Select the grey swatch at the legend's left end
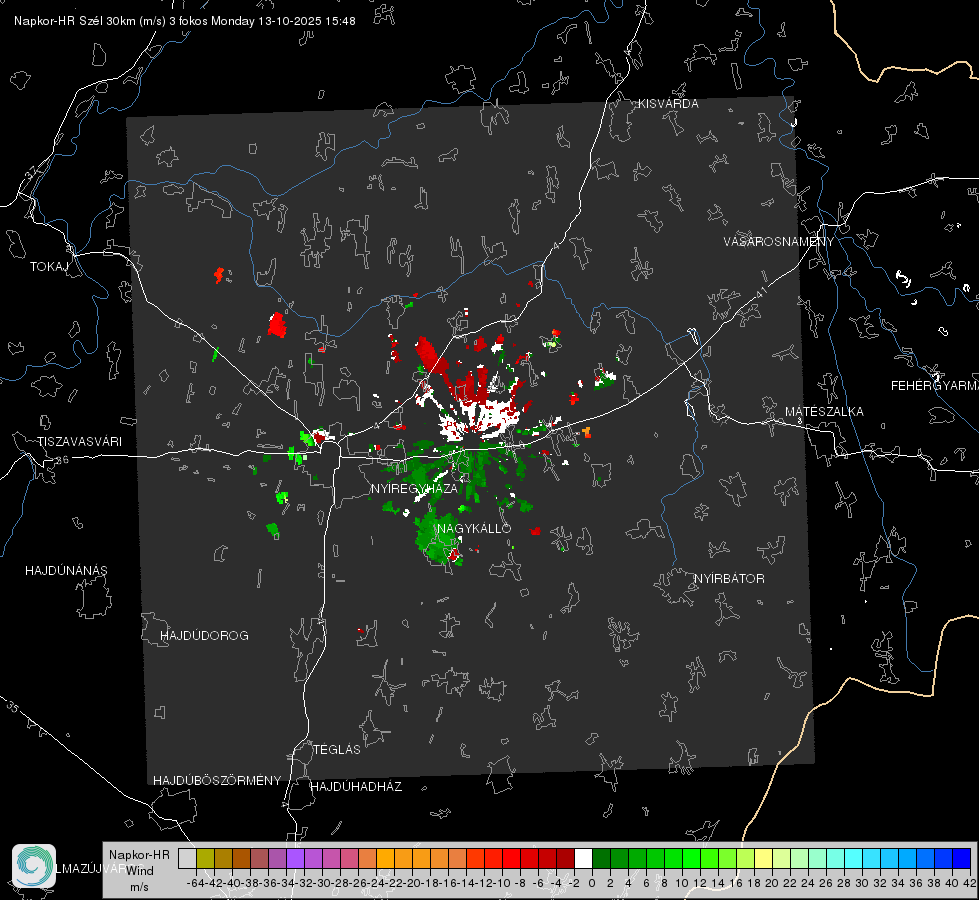Image resolution: width=979 pixels, height=900 pixels. tap(187, 858)
